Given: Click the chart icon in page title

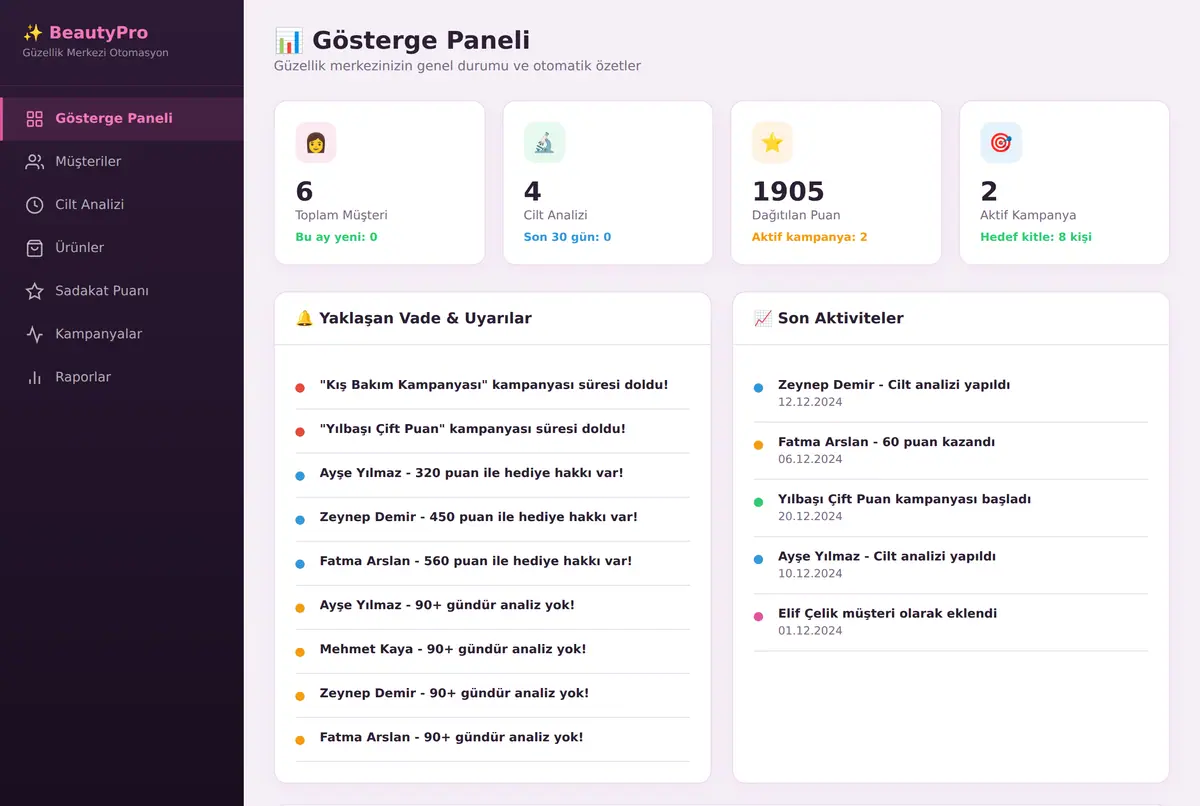Looking at the screenshot, I should pyautogui.click(x=289, y=41).
